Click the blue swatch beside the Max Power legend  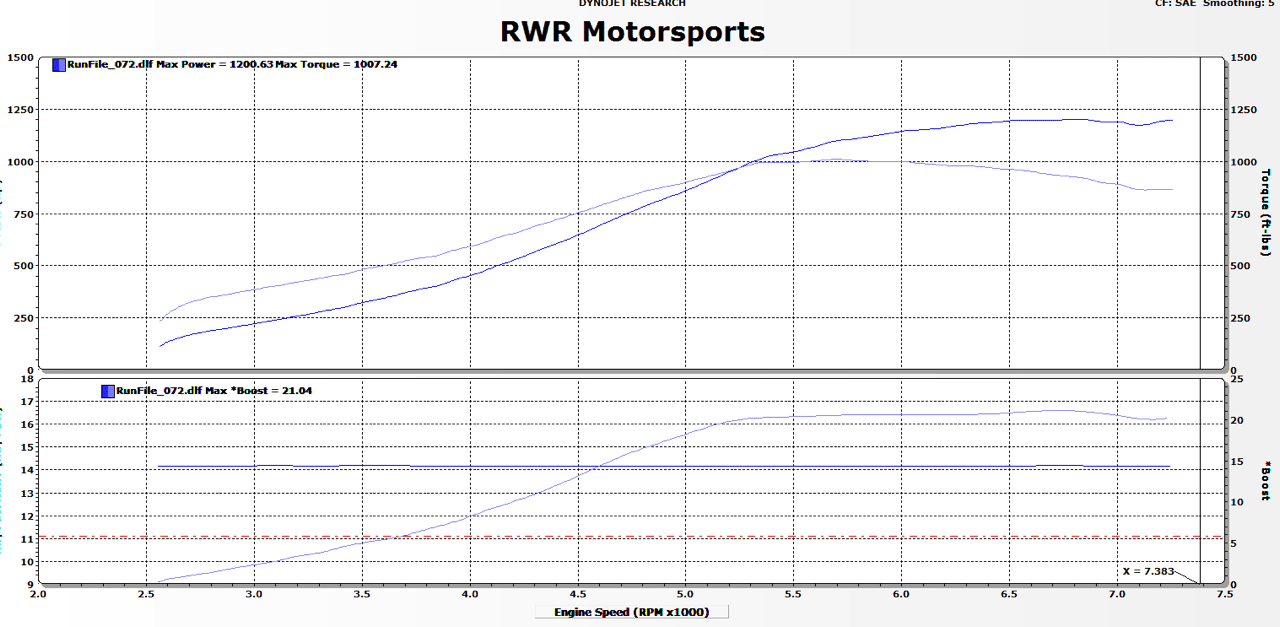coord(59,65)
